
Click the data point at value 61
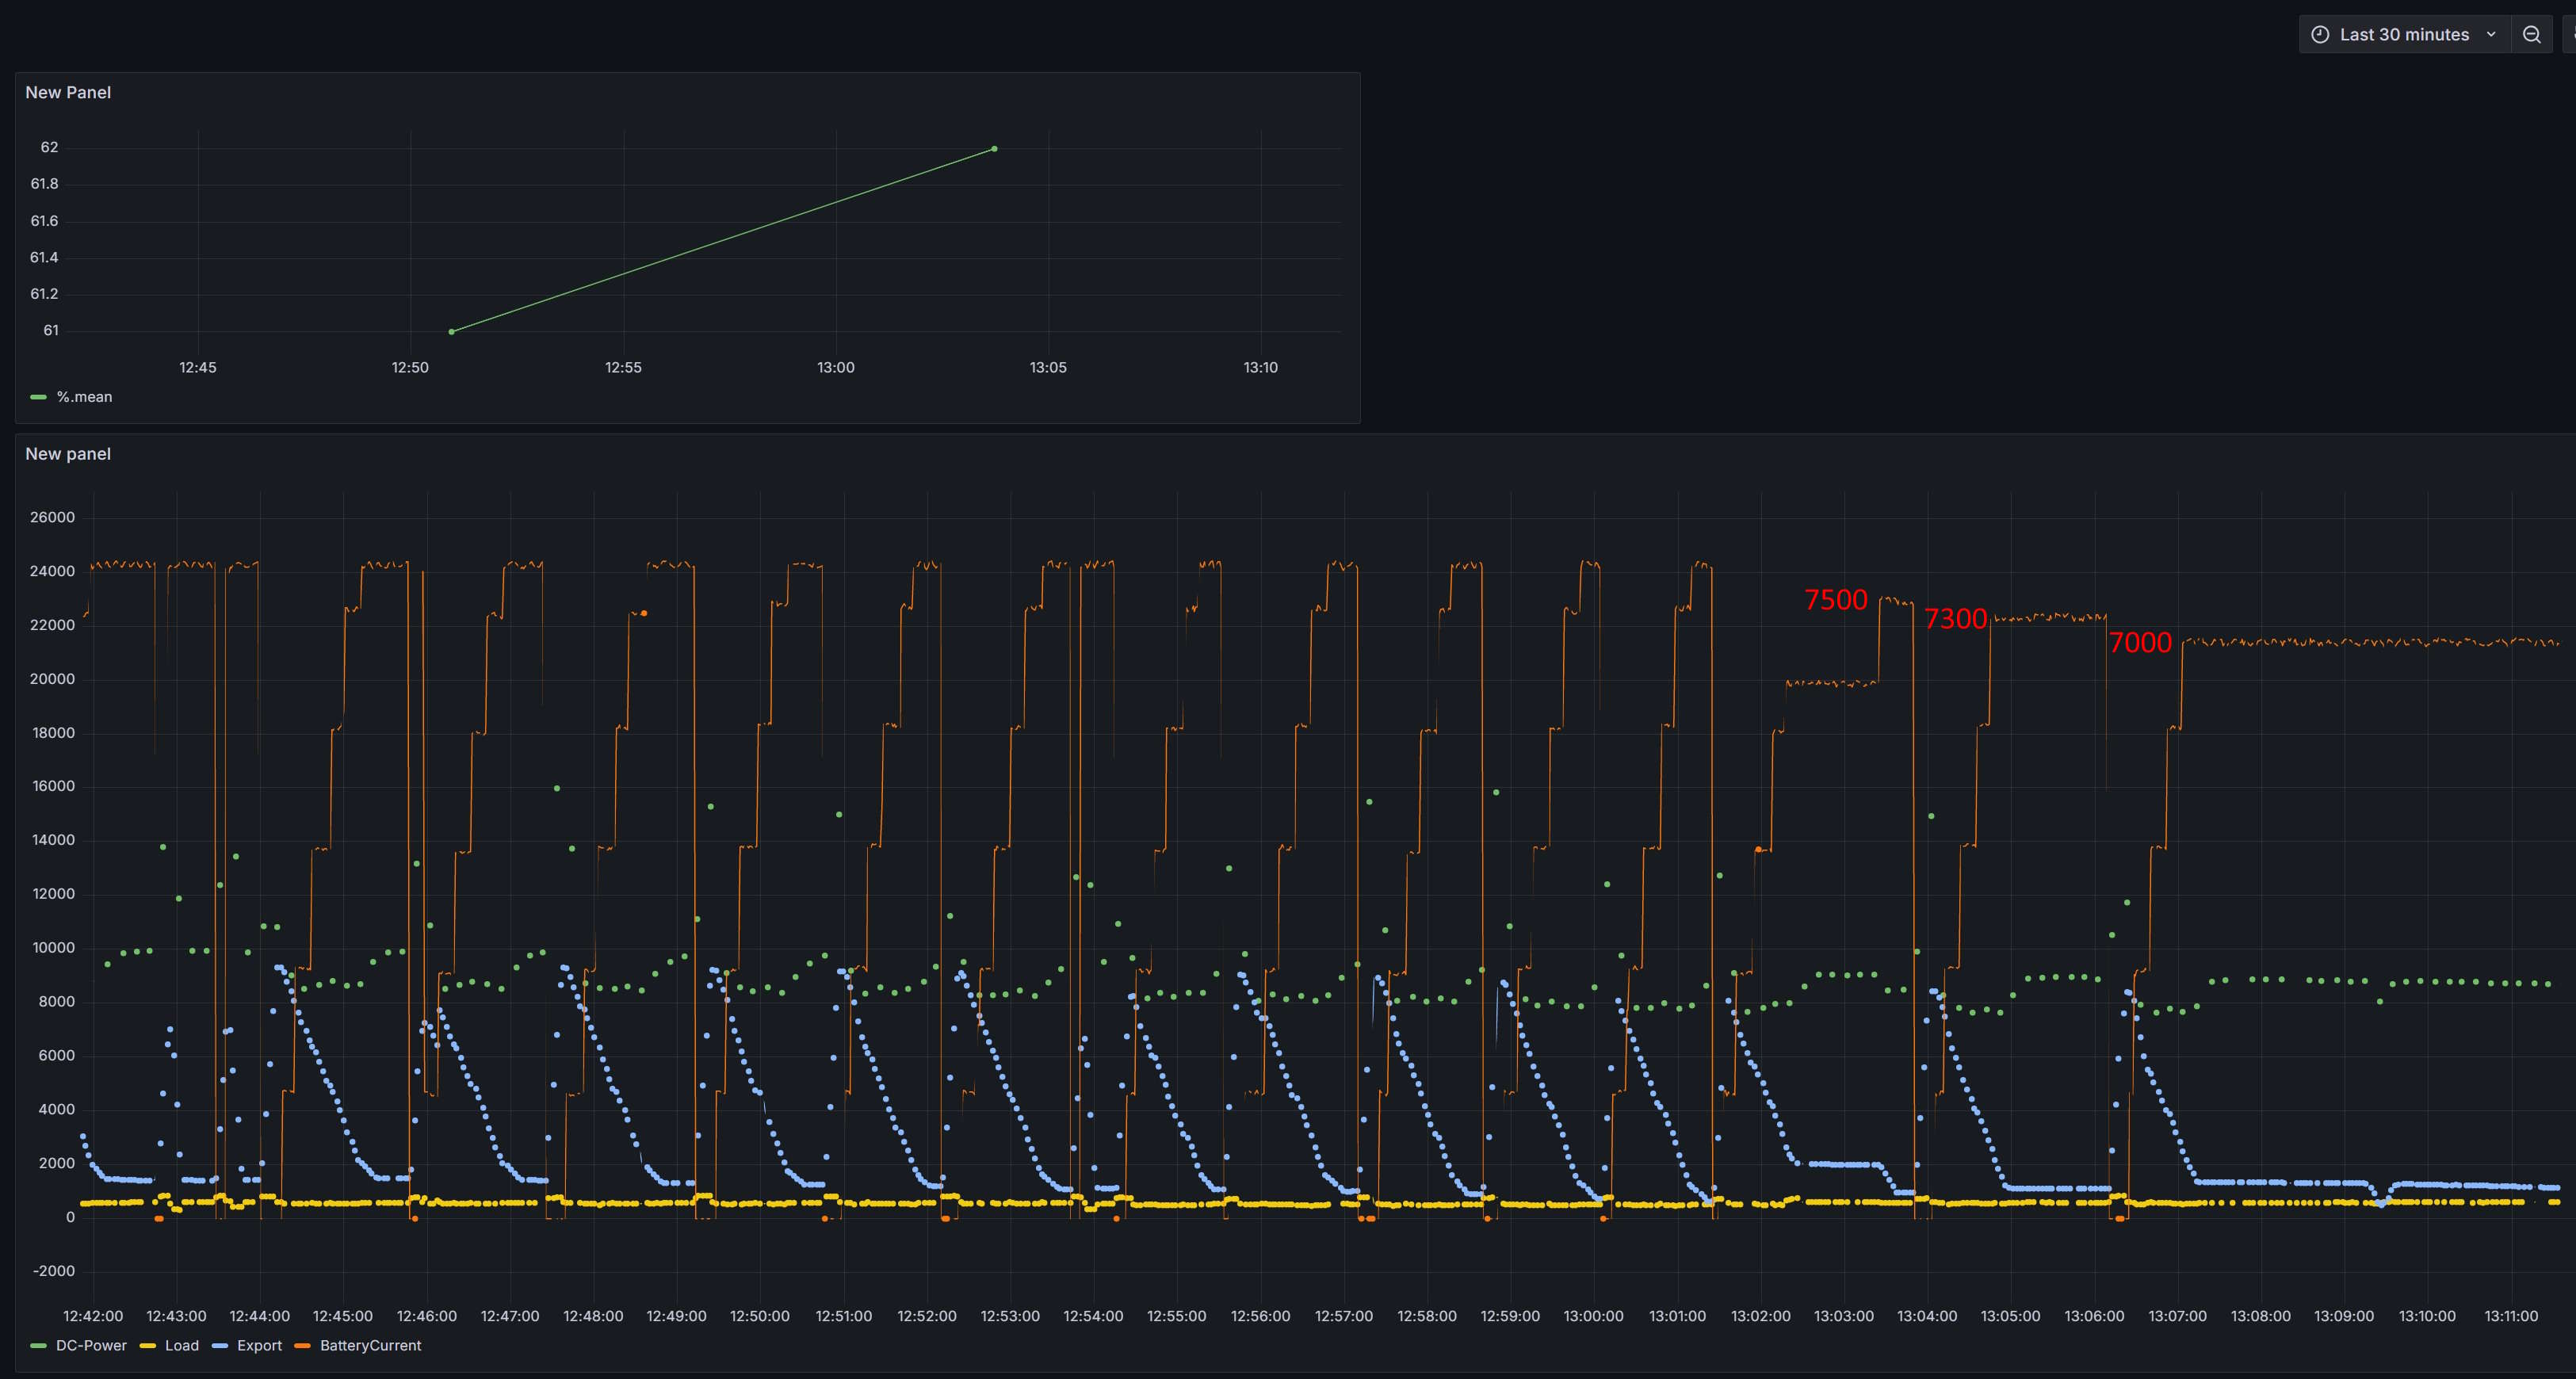pyautogui.click(x=451, y=331)
